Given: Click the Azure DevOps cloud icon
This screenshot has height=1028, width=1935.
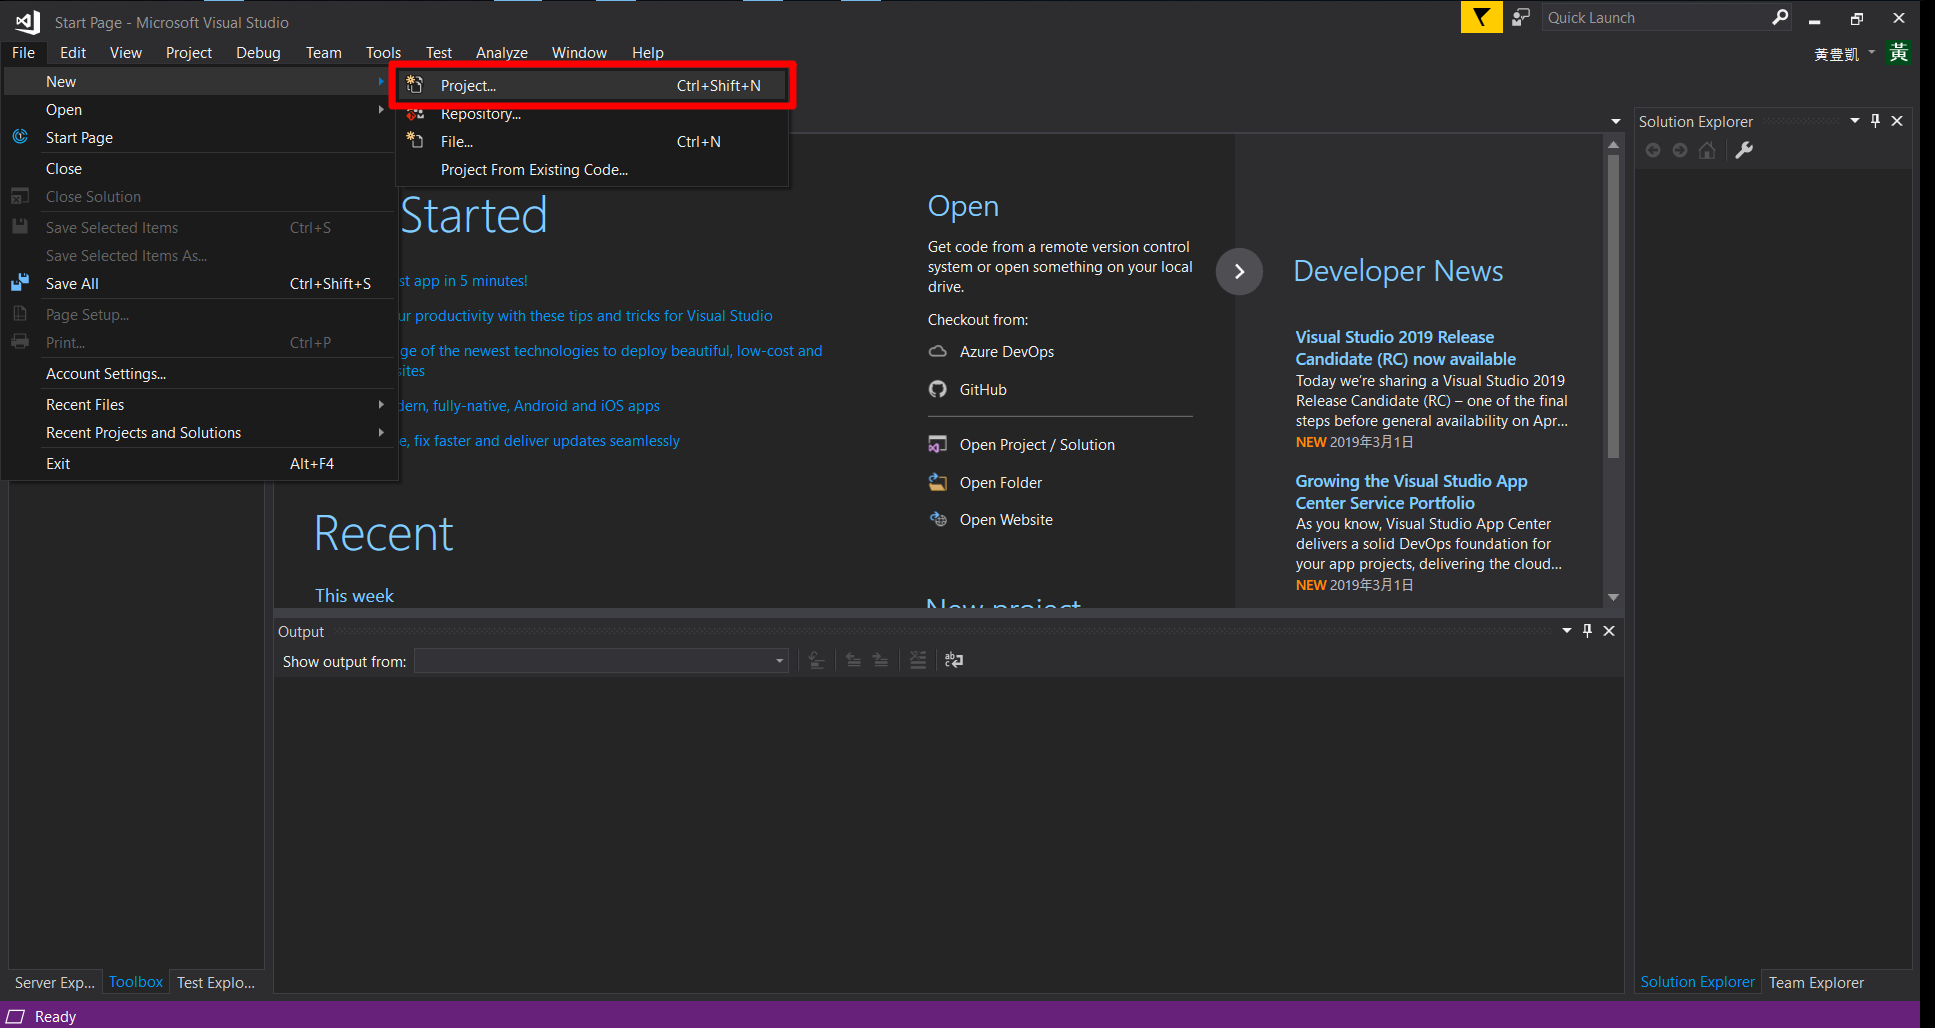Looking at the screenshot, I should pyautogui.click(x=937, y=352).
